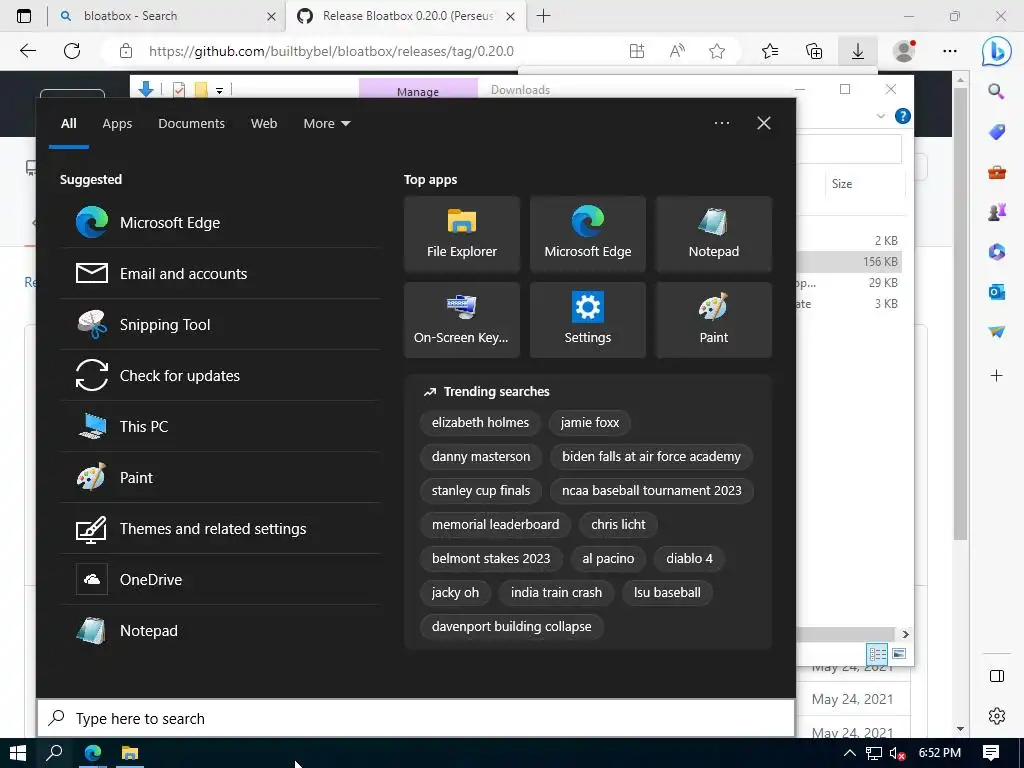
Task: Refresh the GitHub page
Action: (72, 51)
